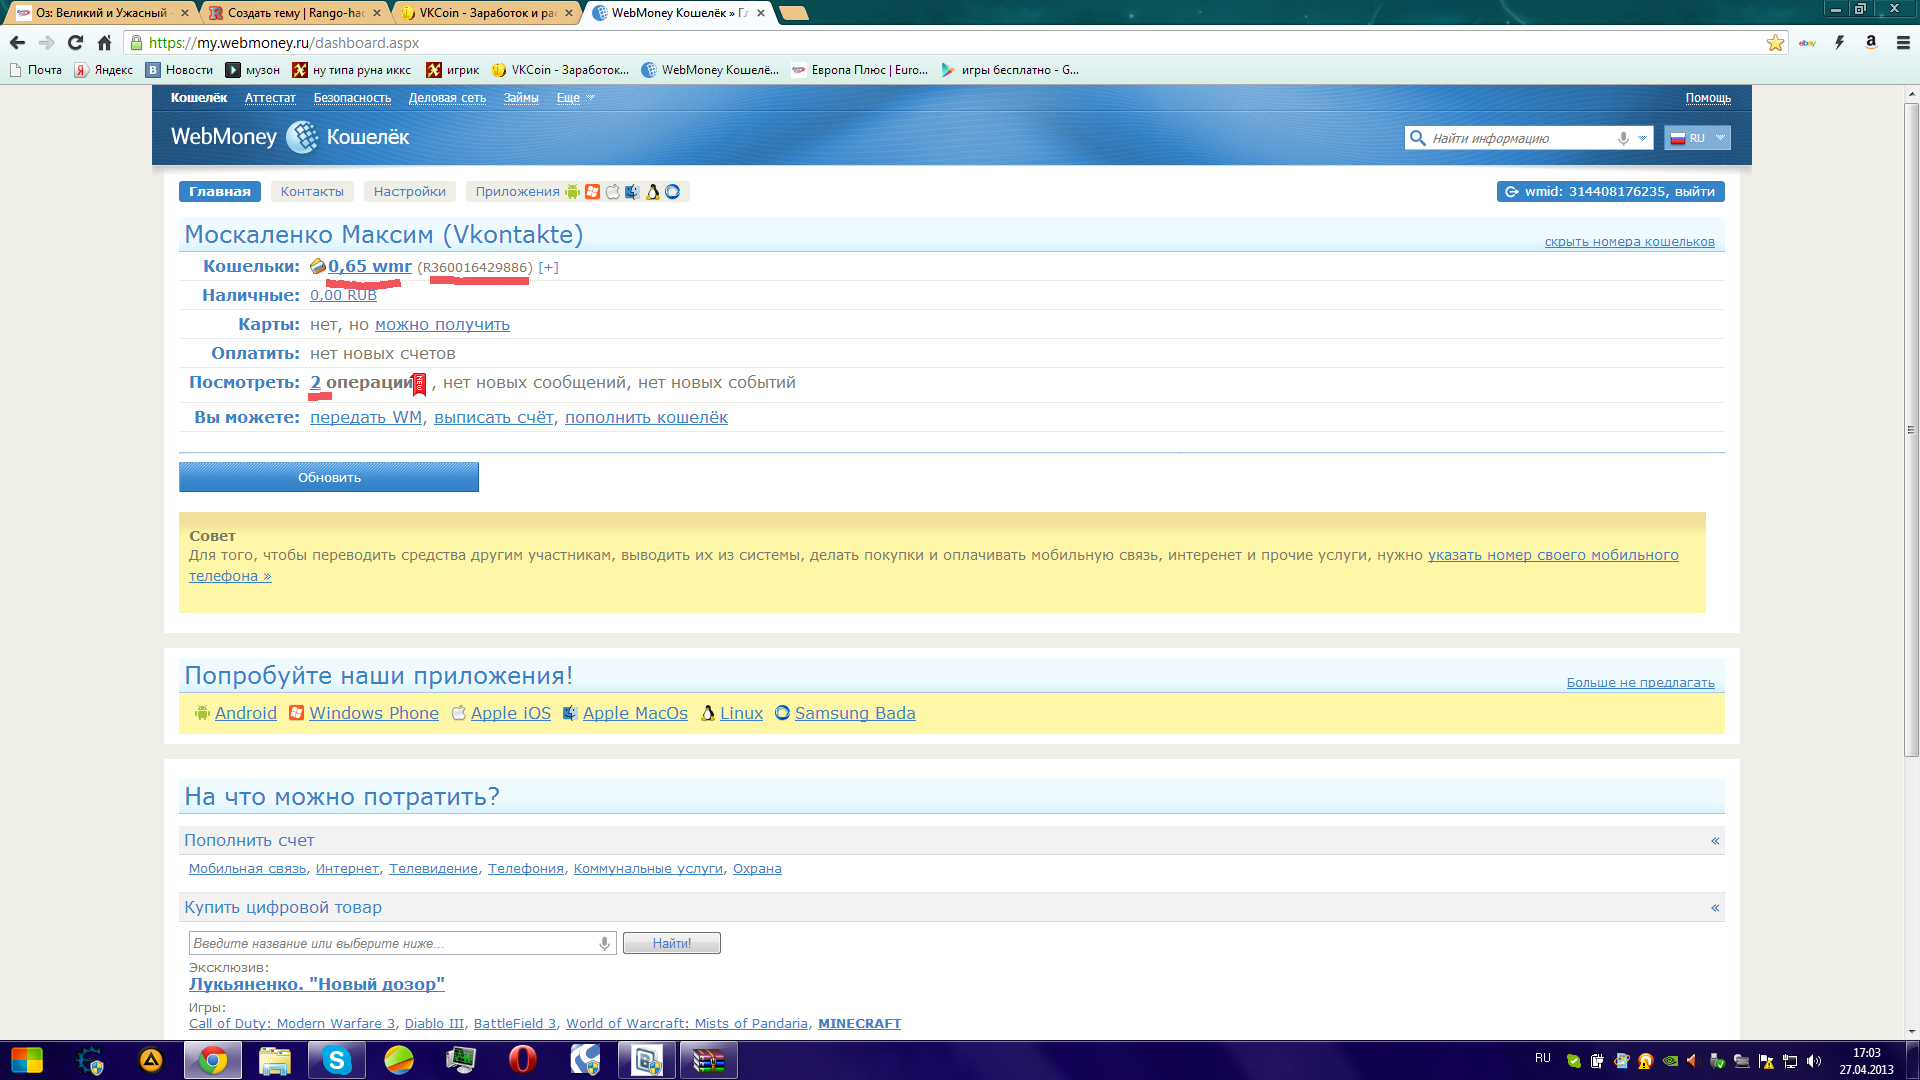Viewport: 1920px width, 1080px height.
Task: Click the speaker volume icon in the system tray
Action: (x=1814, y=1061)
